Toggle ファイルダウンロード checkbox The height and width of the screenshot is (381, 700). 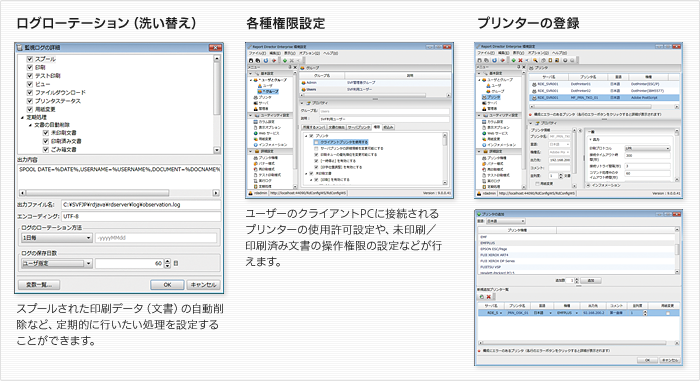30,92
